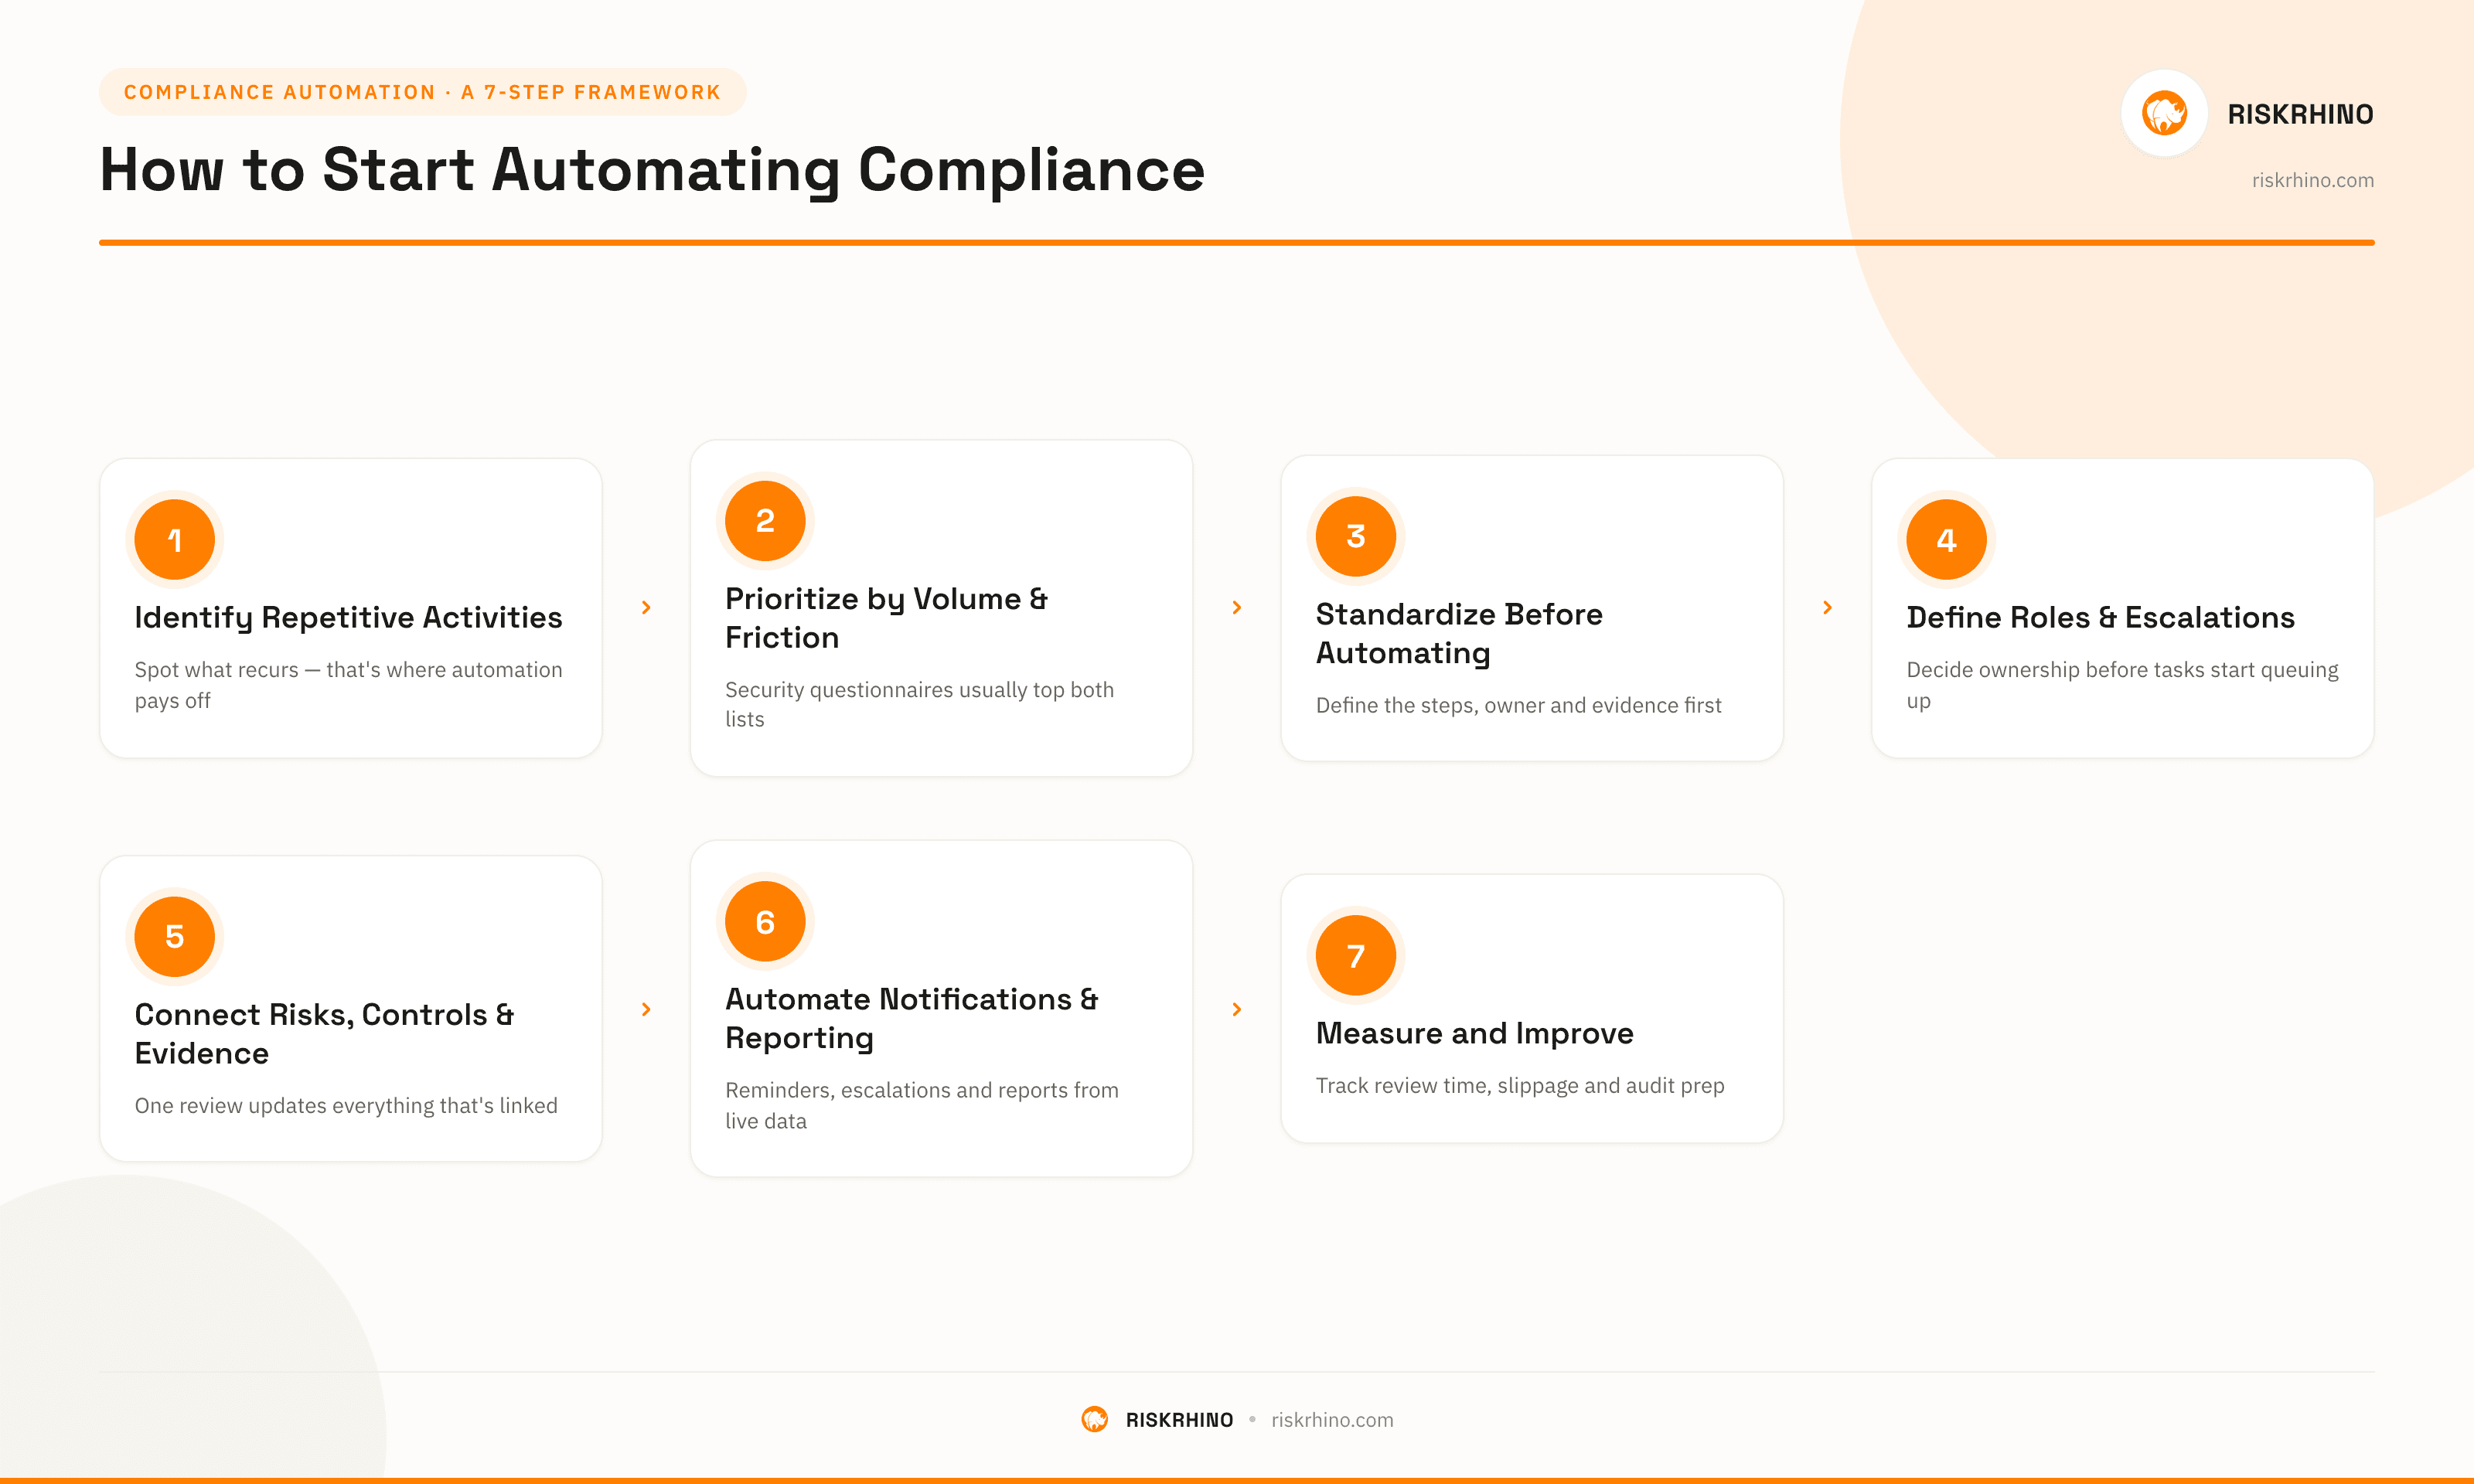Click 'Security questionnaires usually top both lists' text
The height and width of the screenshot is (1484, 2474).
[919, 704]
